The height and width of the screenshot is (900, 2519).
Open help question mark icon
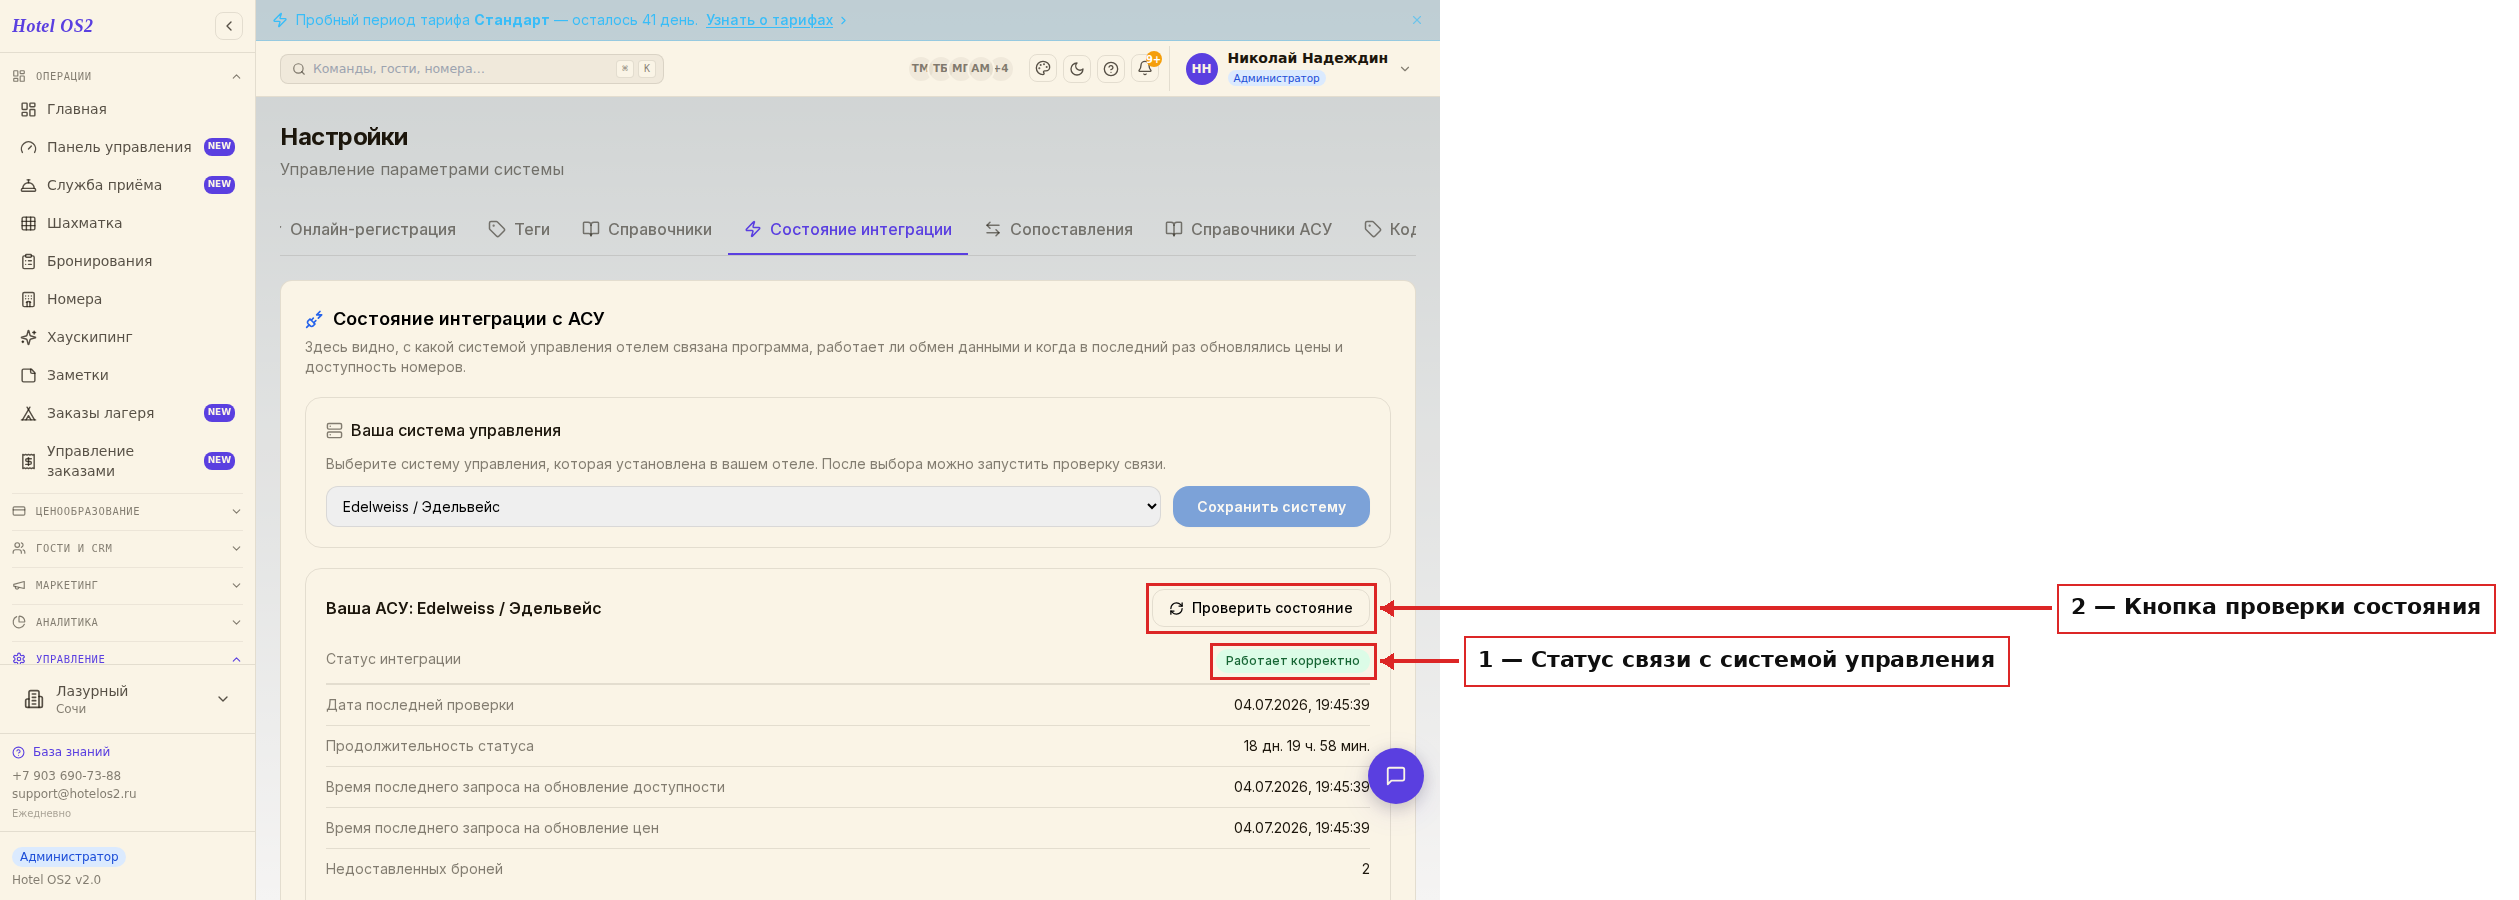click(x=1111, y=69)
